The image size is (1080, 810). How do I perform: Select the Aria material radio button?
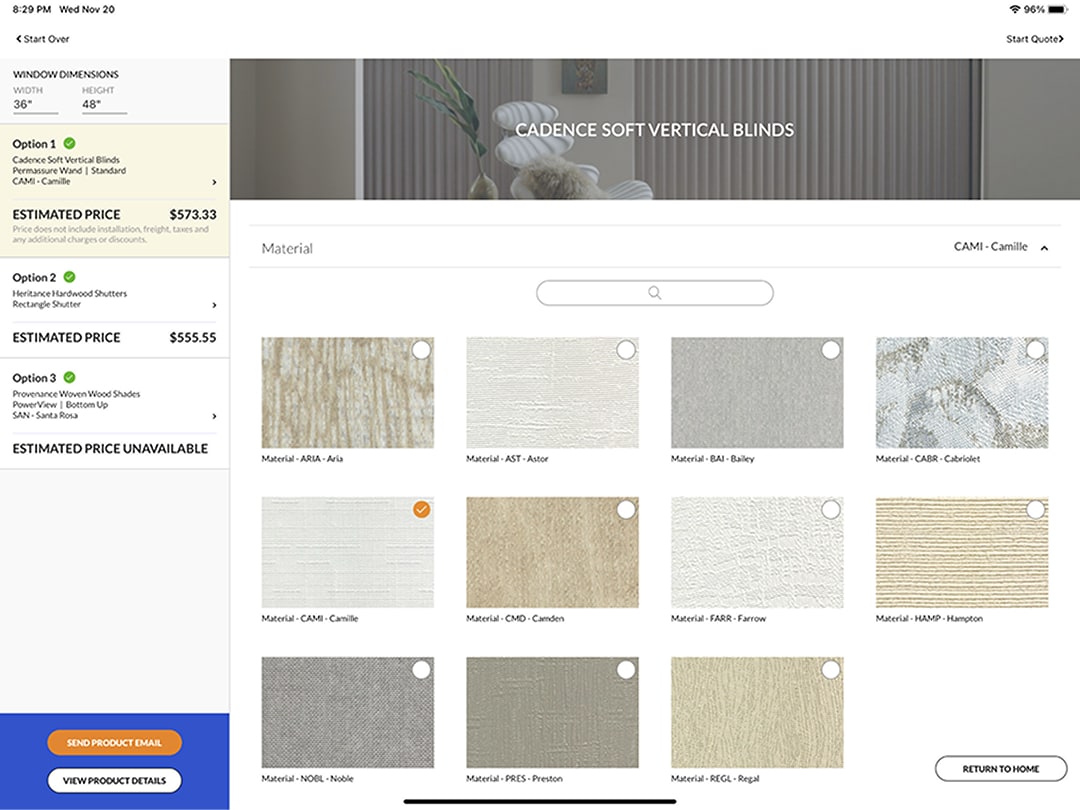(422, 350)
